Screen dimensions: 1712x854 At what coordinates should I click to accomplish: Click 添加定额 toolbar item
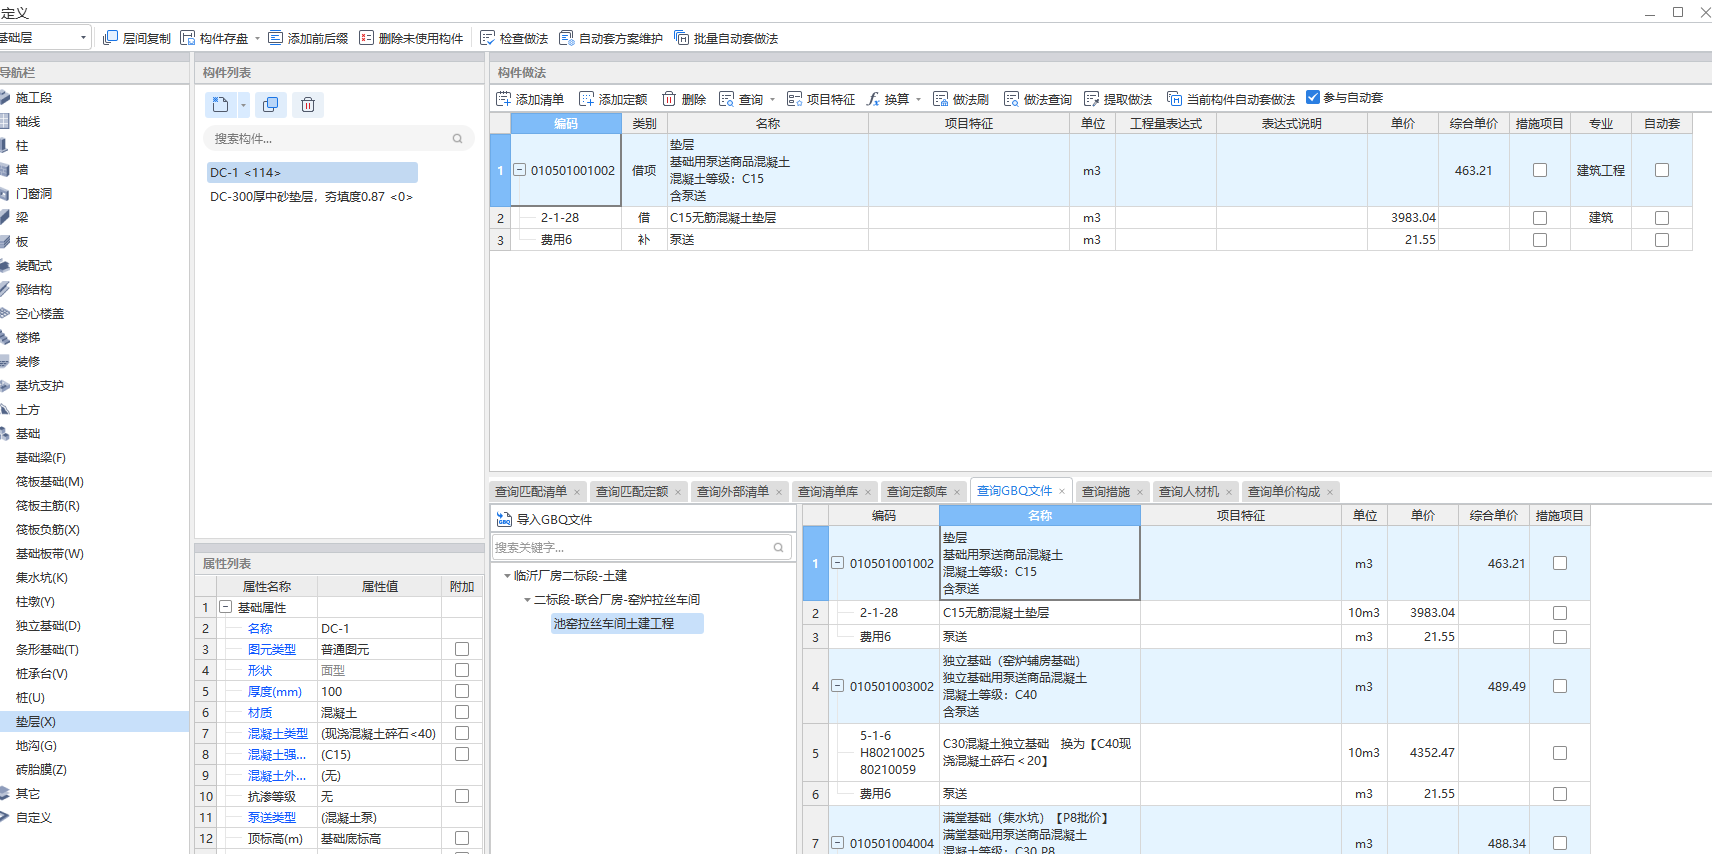(613, 99)
